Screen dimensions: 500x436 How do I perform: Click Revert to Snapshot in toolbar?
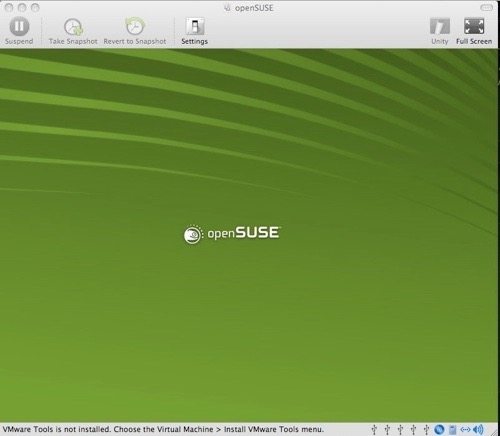[x=135, y=31]
